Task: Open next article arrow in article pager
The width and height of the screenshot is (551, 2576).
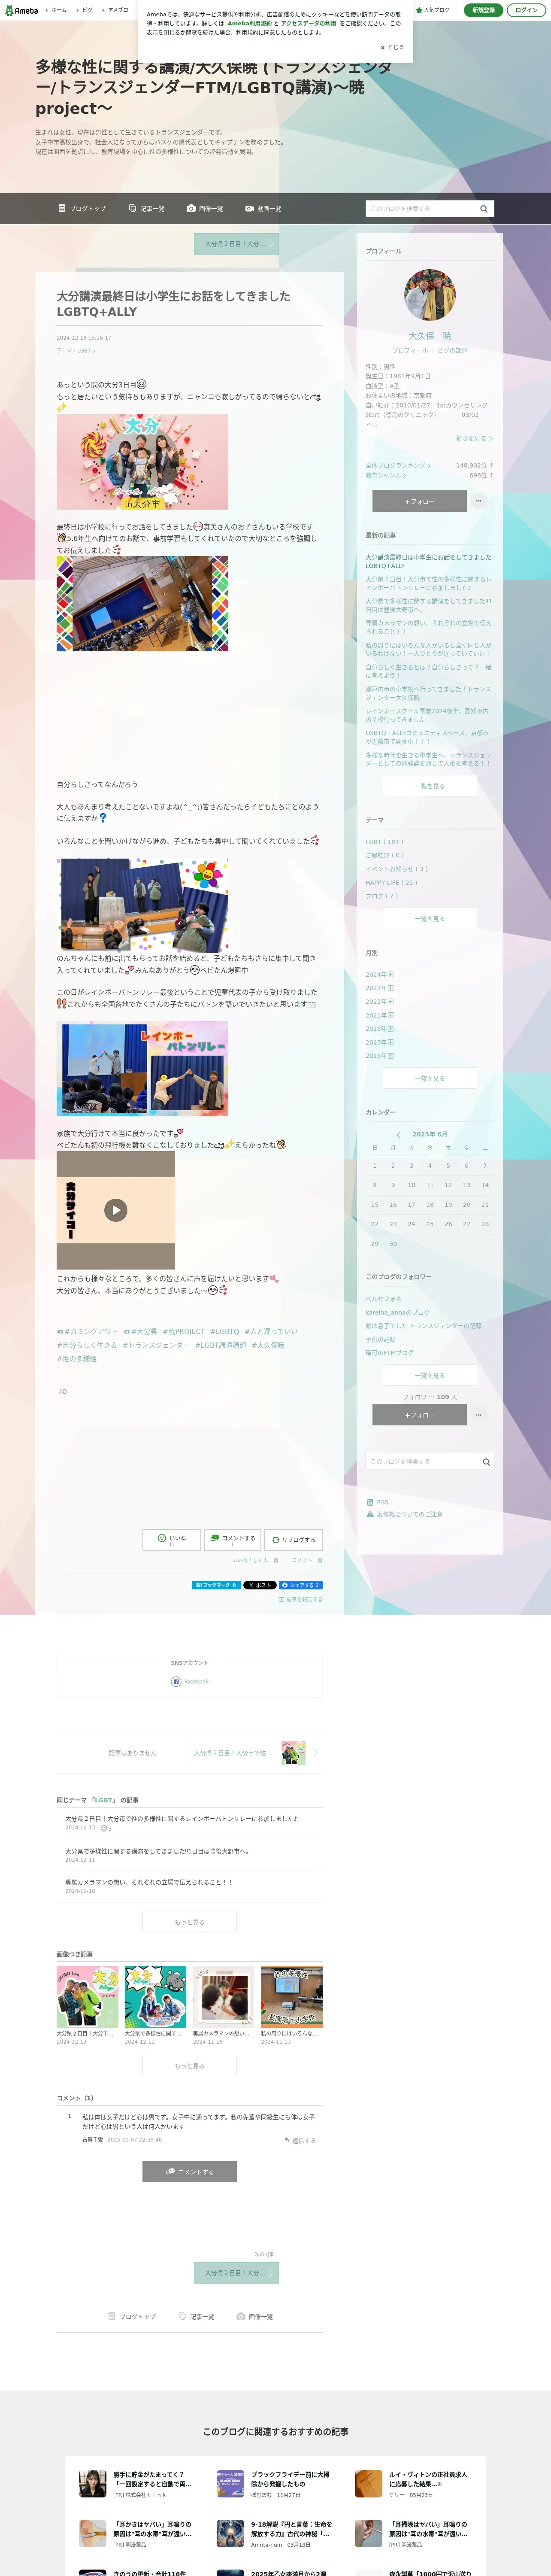Action: coord(315,1753)
